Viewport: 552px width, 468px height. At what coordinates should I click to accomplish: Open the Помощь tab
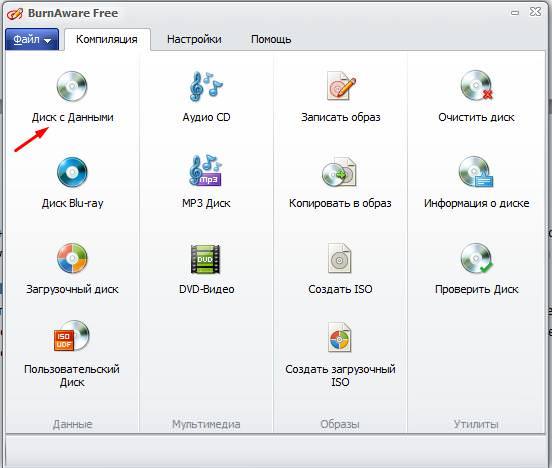pos(271,39)
